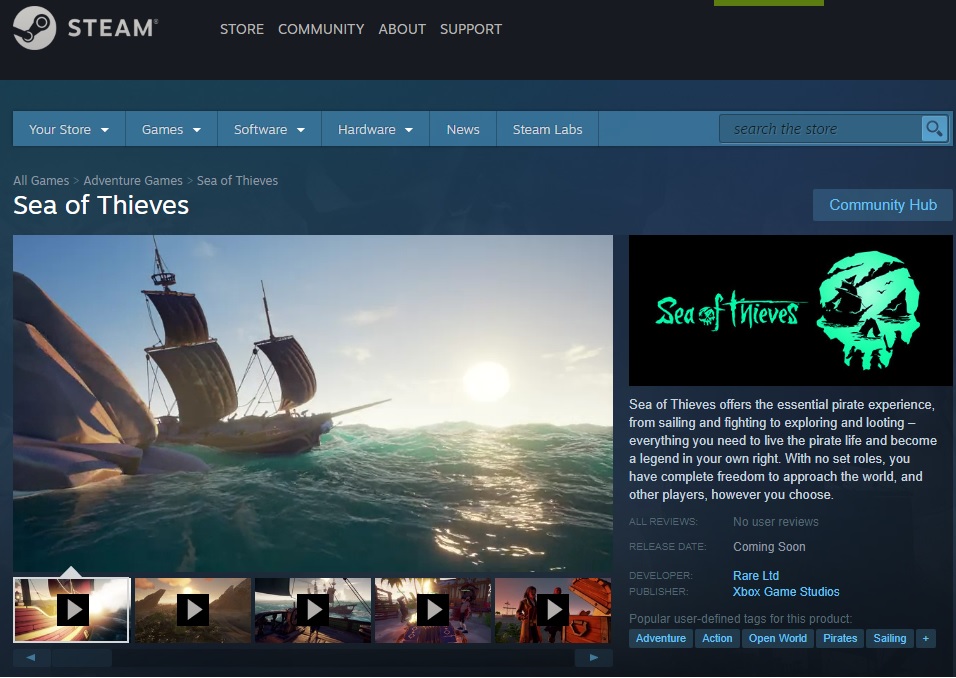Click right arrow of thumbnail scroller

pyautogui.click(x=593, y=657)
